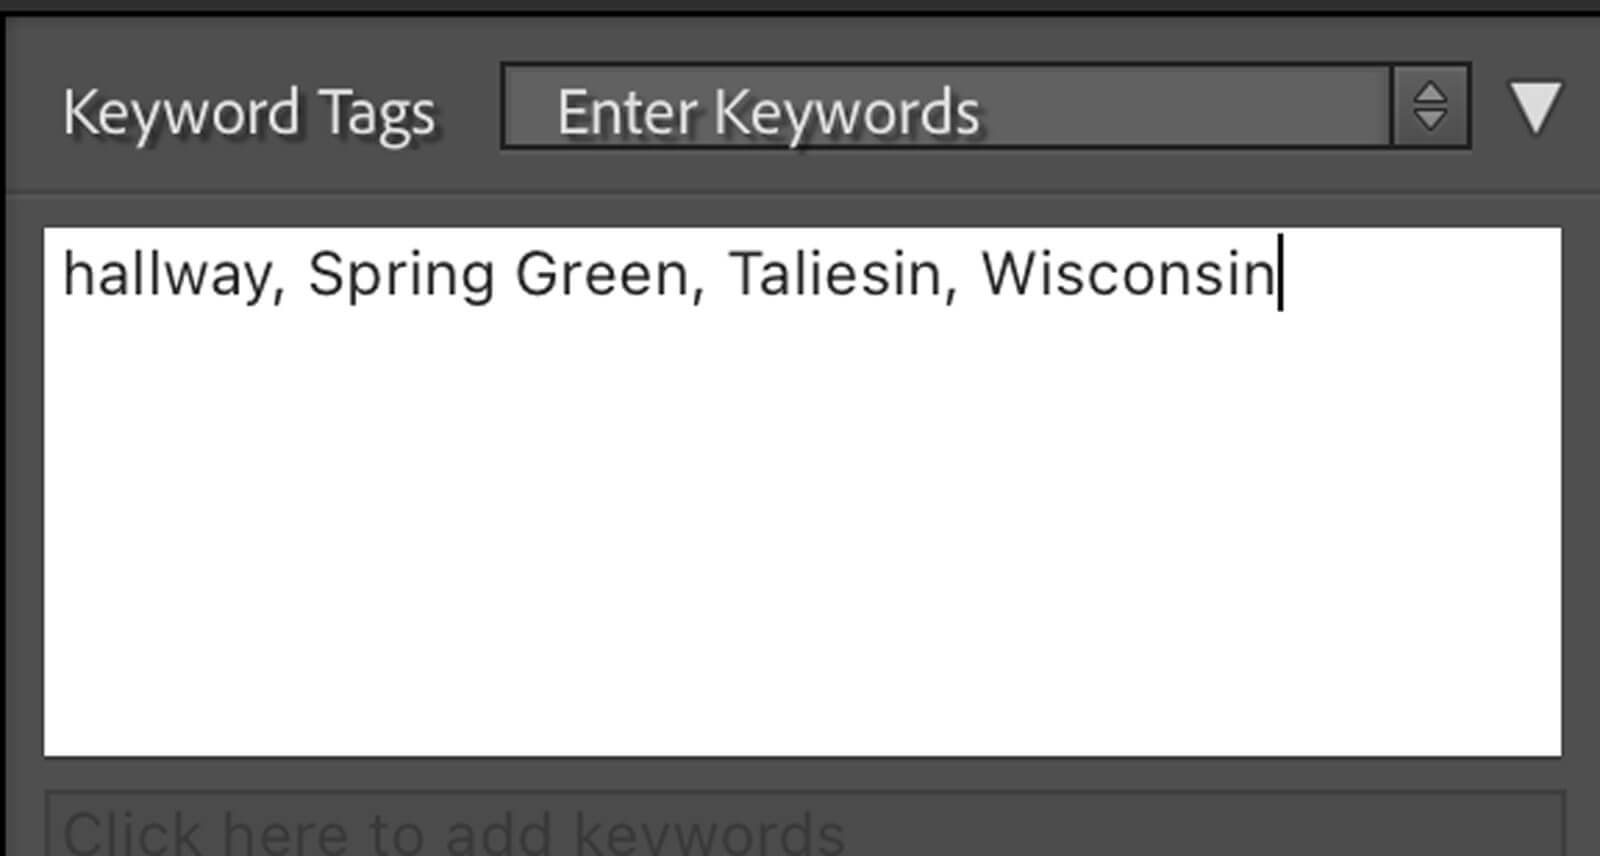1600x856 pixels.
Task: Click the Keyword Tags label
Action: pos(248,112)
